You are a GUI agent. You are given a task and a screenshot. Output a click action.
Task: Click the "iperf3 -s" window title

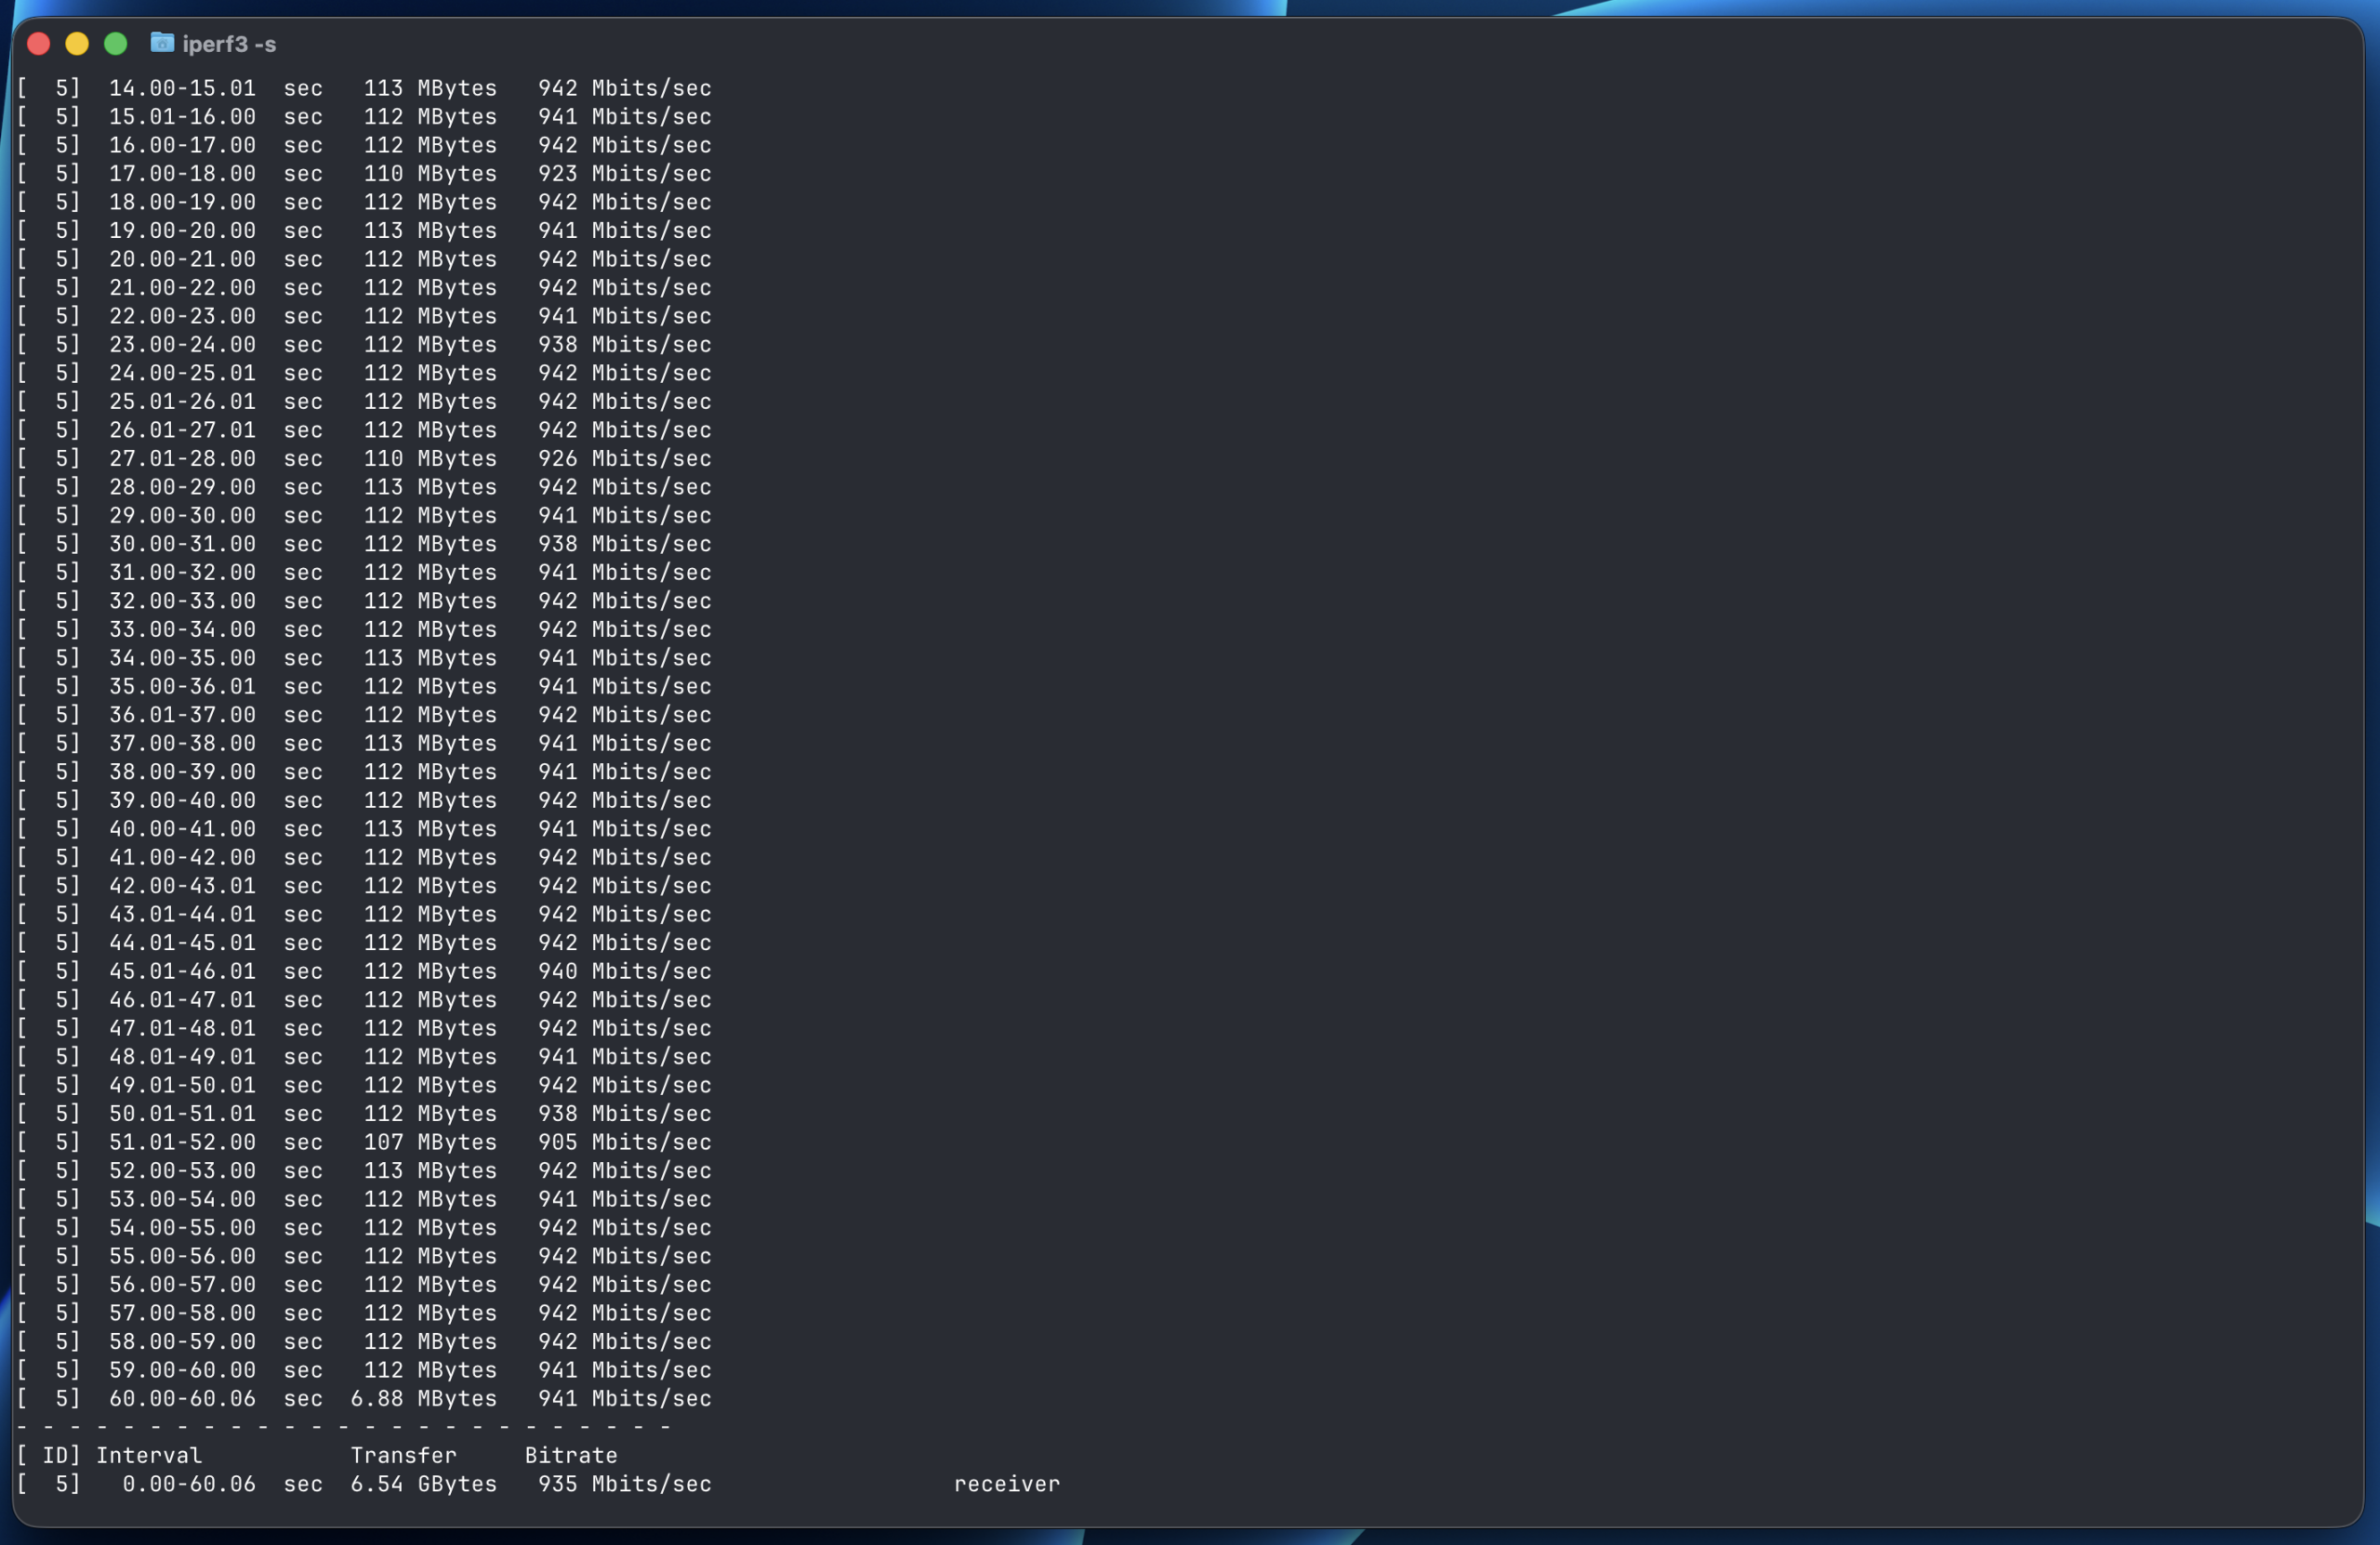point(229,44)
